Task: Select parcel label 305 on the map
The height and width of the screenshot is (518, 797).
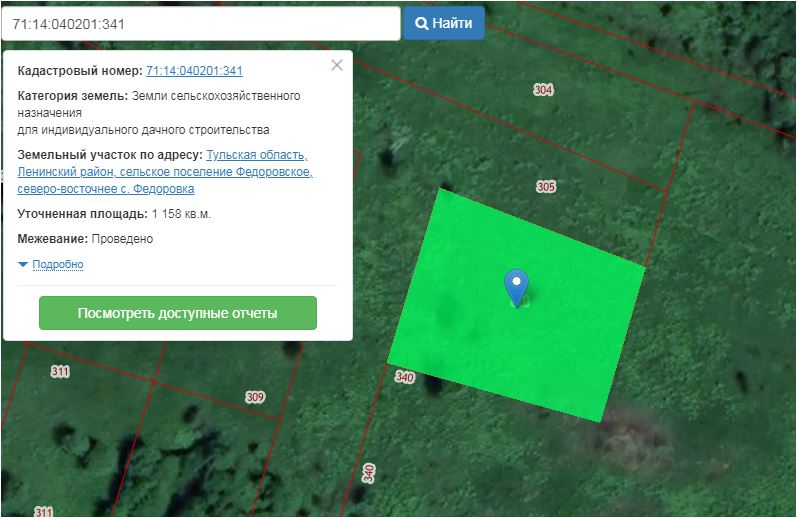Action: click(546, 187)
